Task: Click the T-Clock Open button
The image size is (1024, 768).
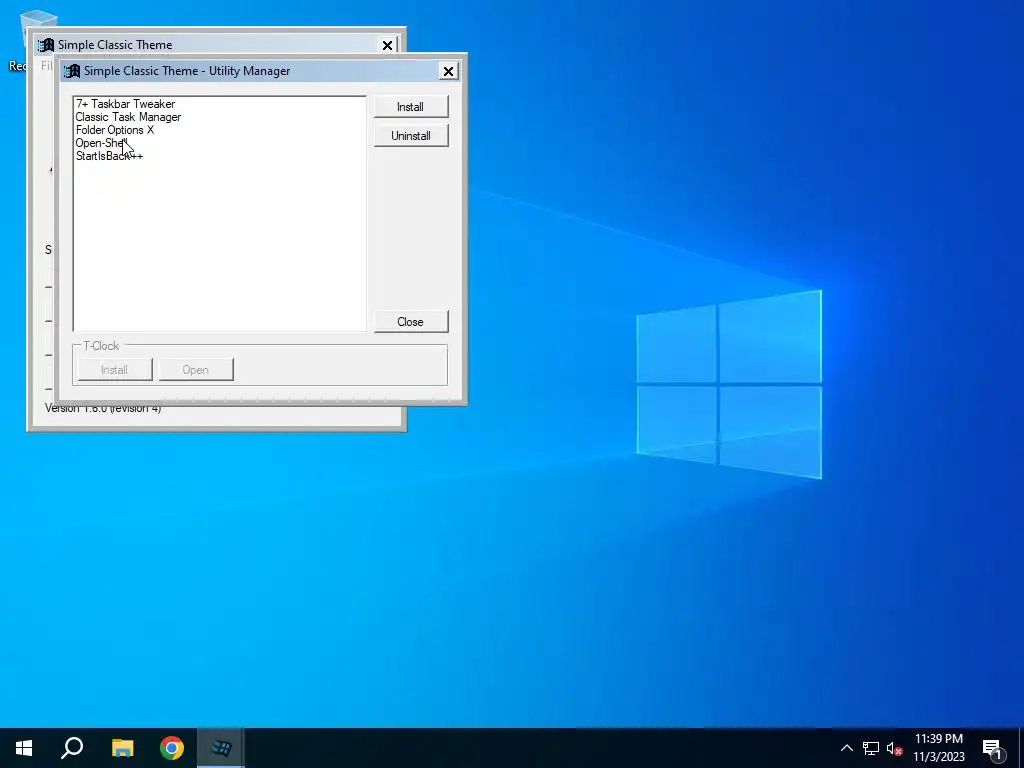Action: [x=195, y=370]
